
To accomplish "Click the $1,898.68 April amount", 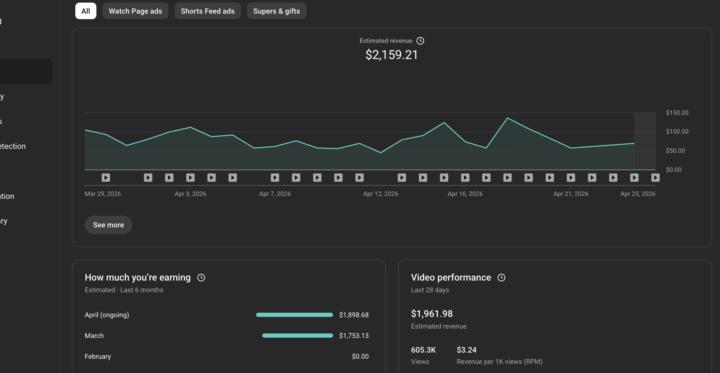I will [x=354, y=315].
